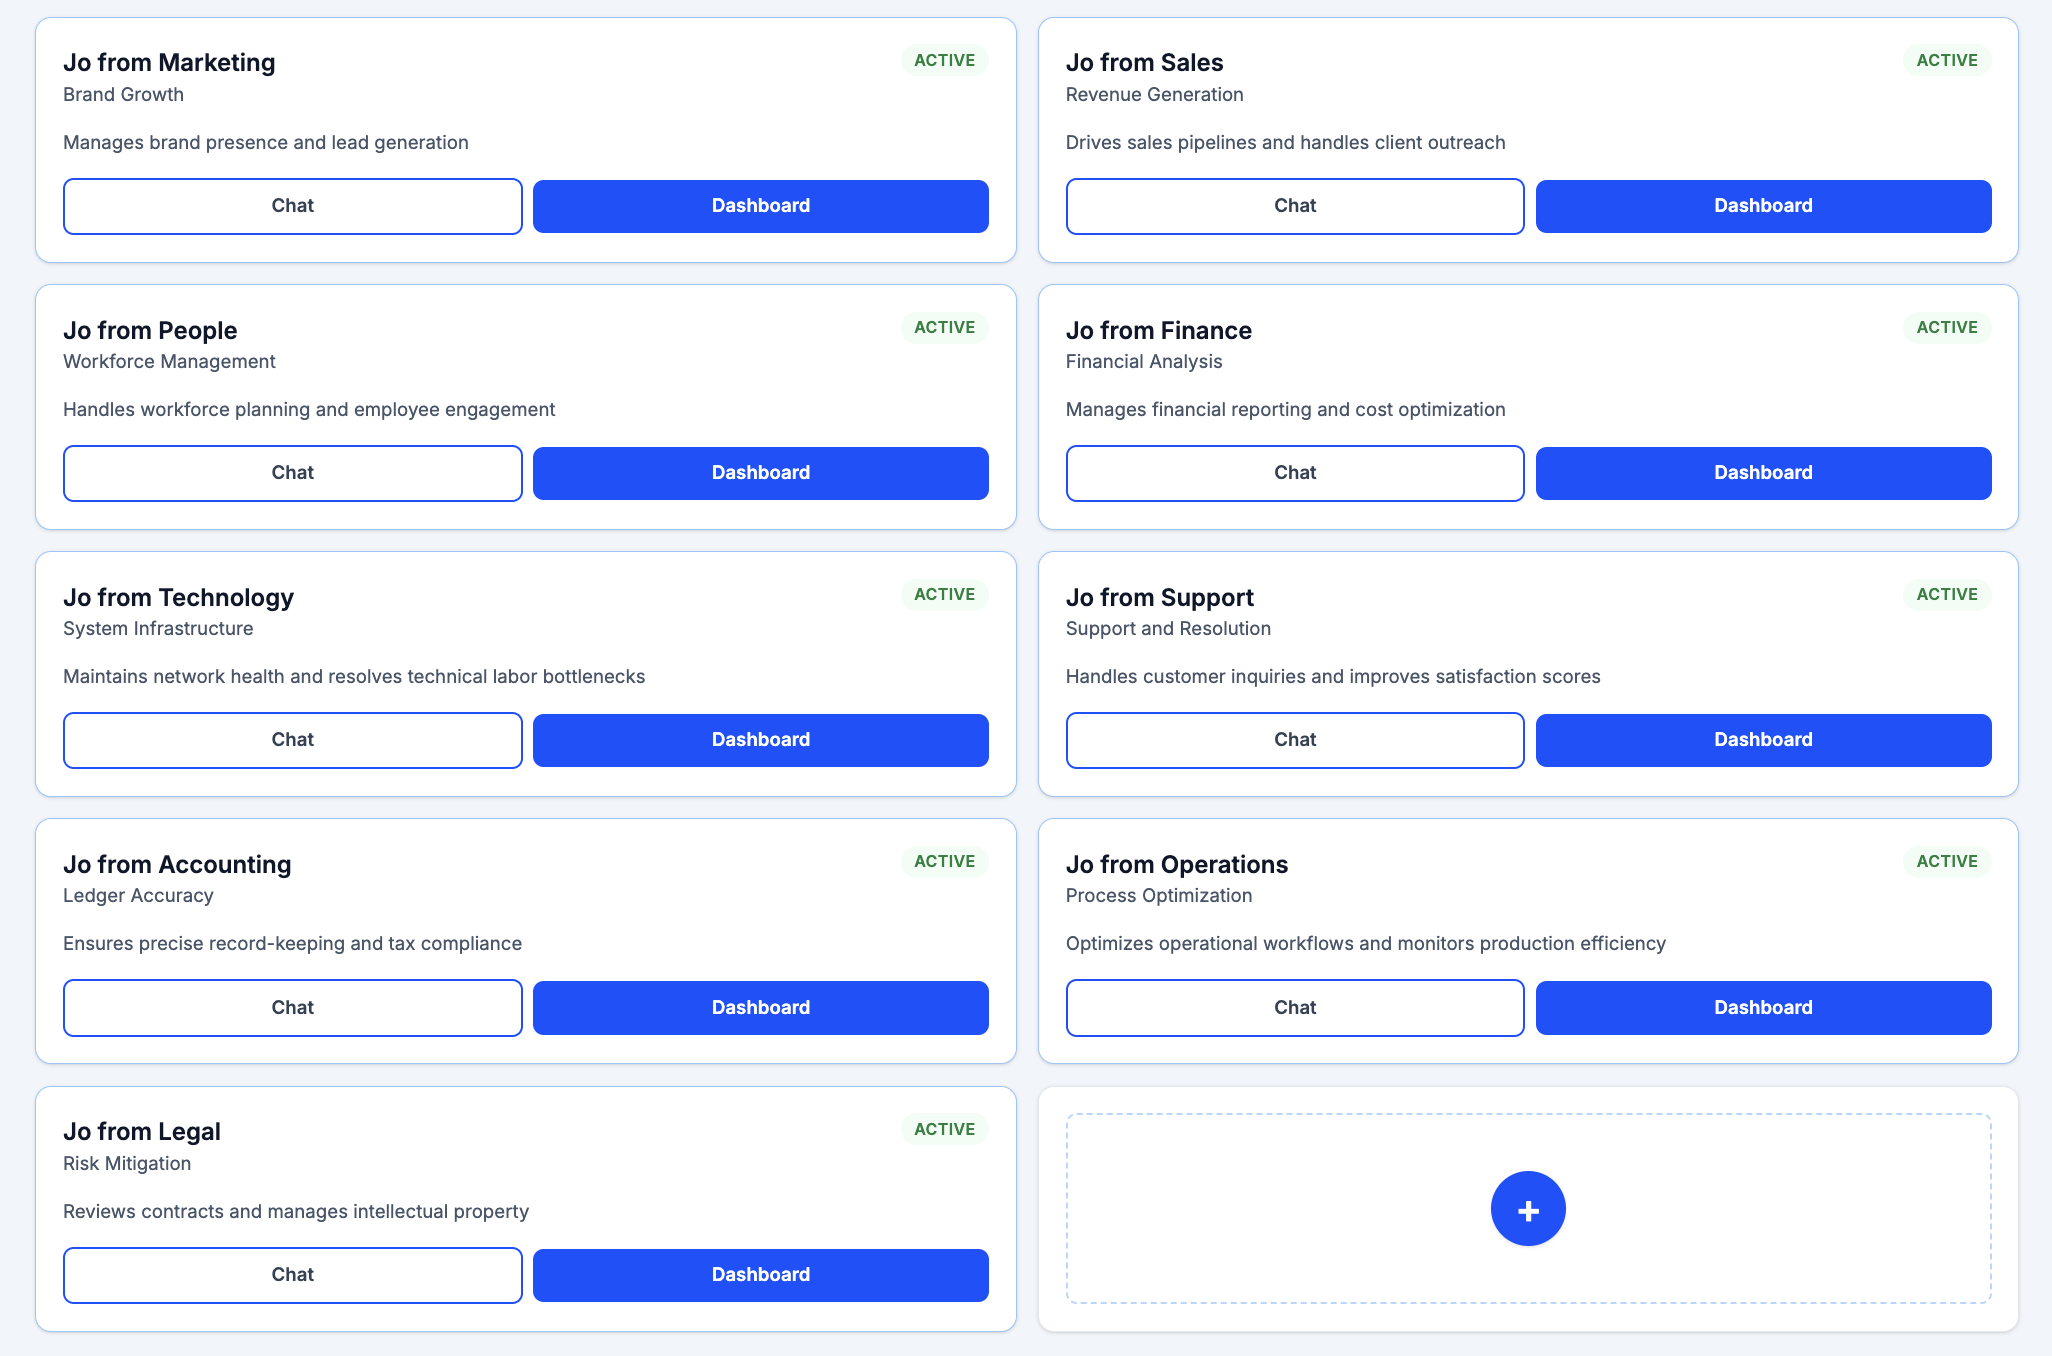View Jo from Operations Dashboard
This screenshot has height=1356, width=2052.
coord(1763,1007)
